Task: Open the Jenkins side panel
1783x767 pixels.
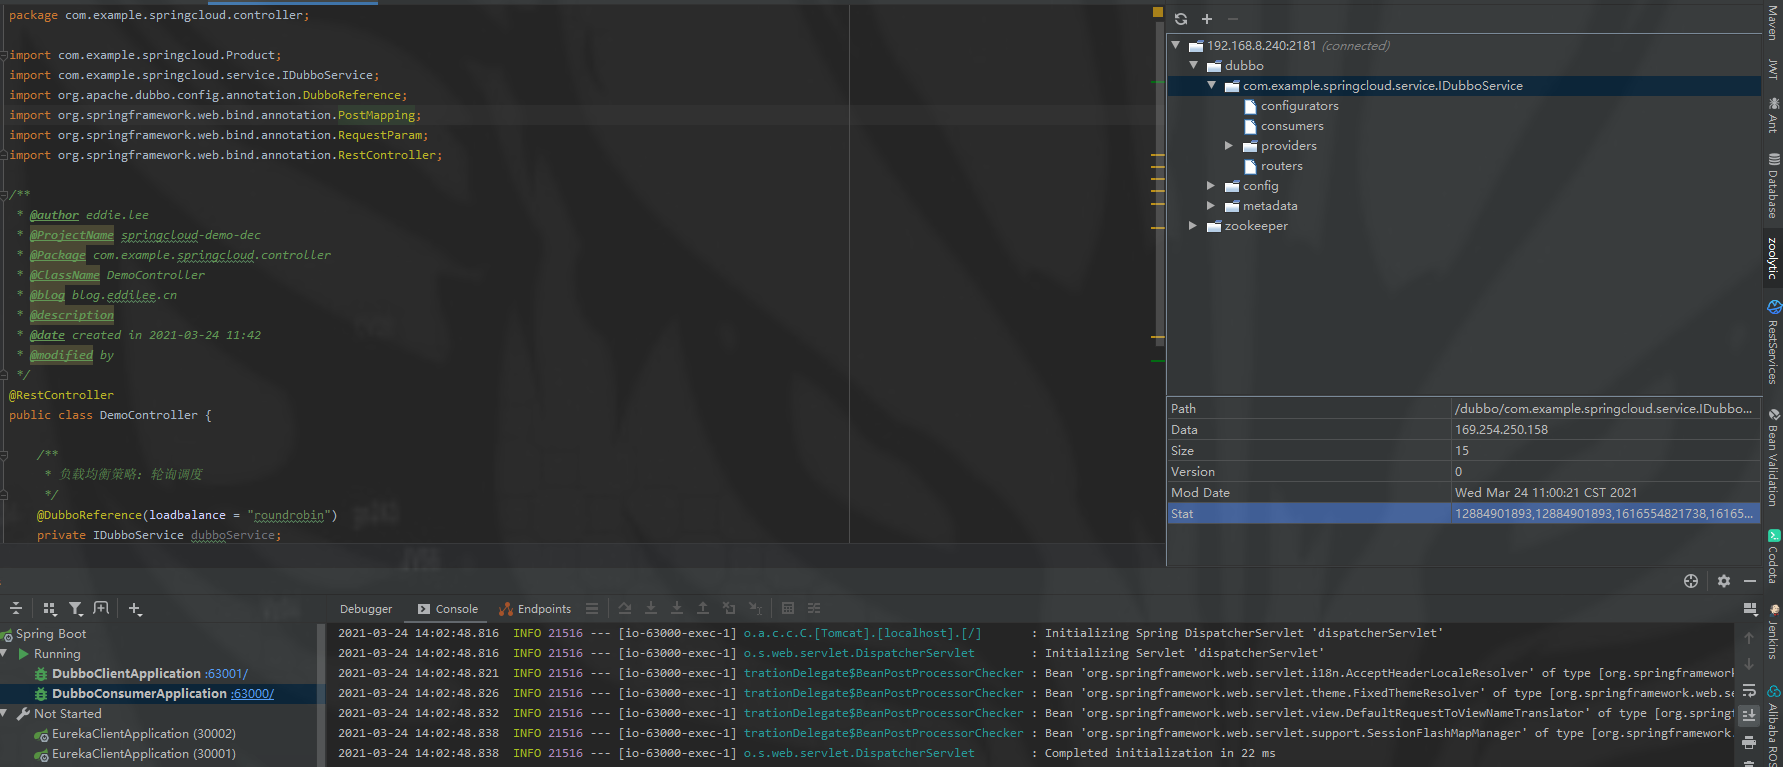Action: click(x=1772, y=633)
